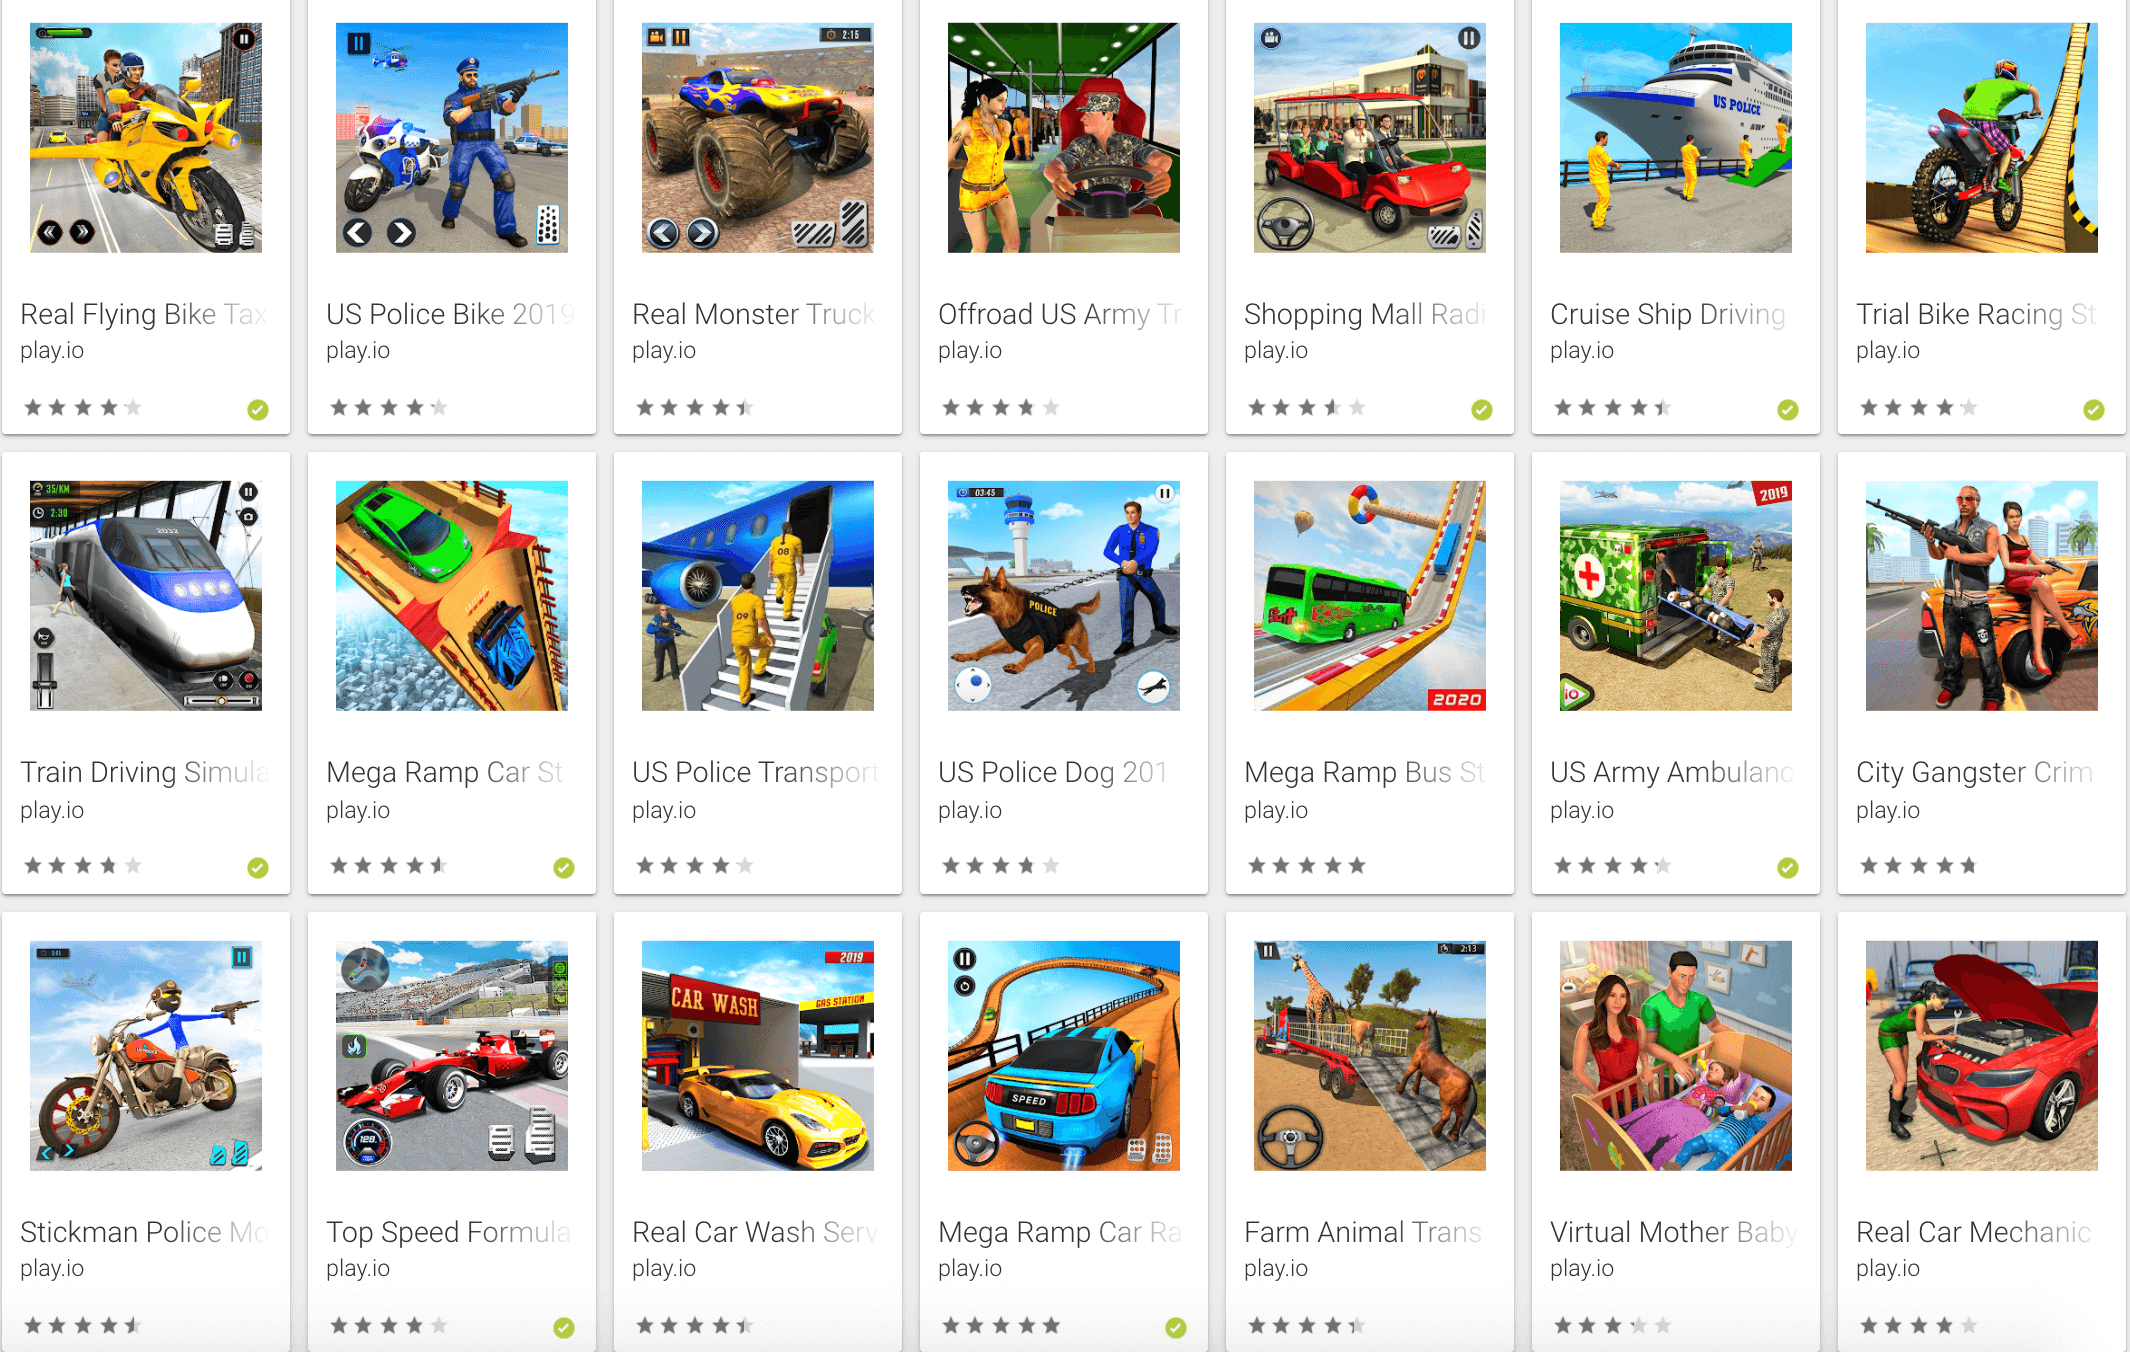Open the Virtual Mother Baby game image
Viewport: 2130px width, 1352px height.
[1676, 1055]
